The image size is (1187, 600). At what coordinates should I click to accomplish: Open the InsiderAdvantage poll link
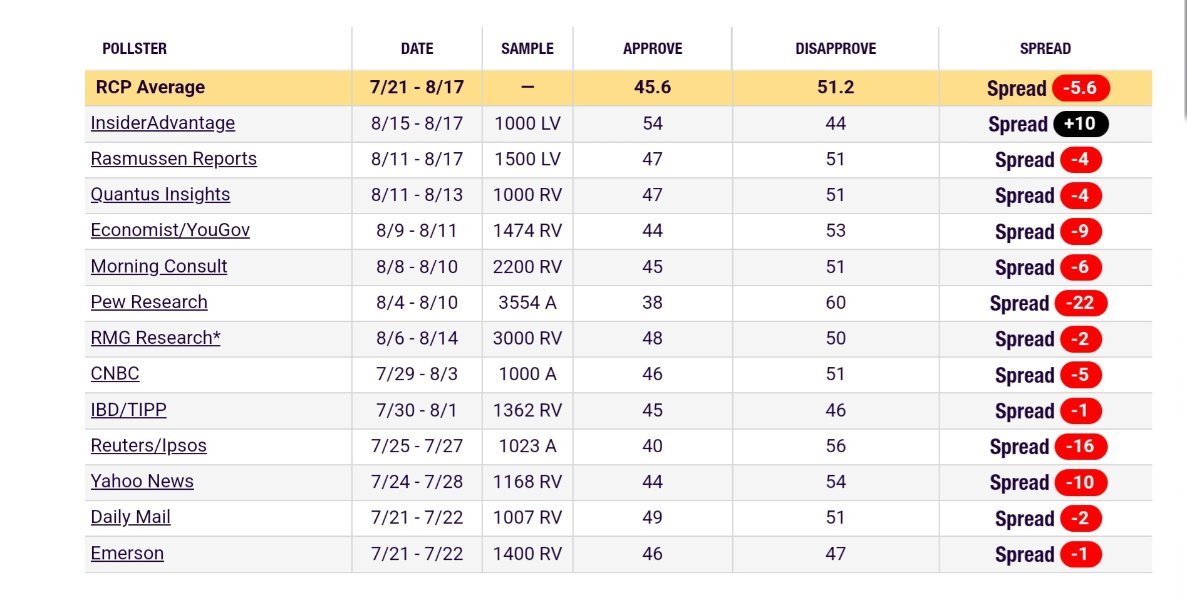point(163,123)
